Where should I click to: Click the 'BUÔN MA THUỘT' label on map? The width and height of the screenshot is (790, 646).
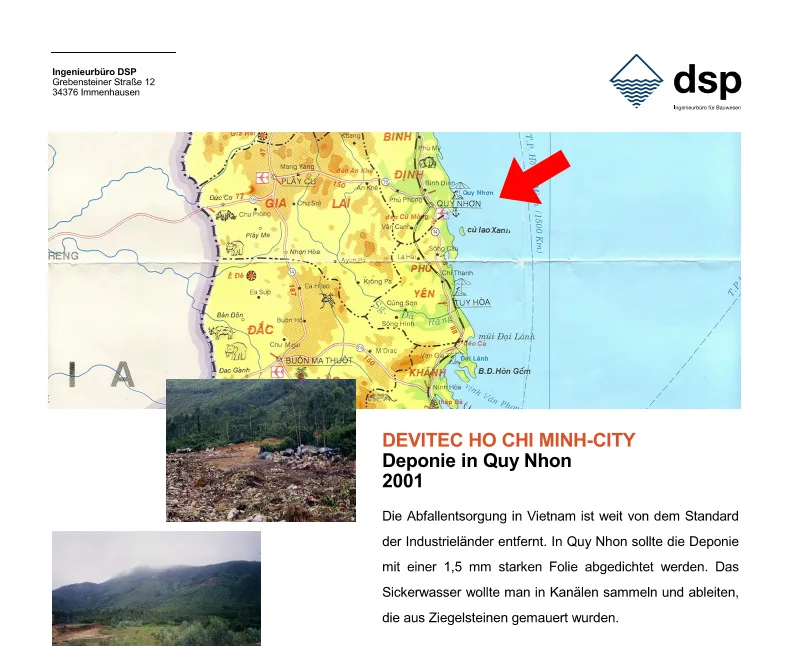(318, 361)
